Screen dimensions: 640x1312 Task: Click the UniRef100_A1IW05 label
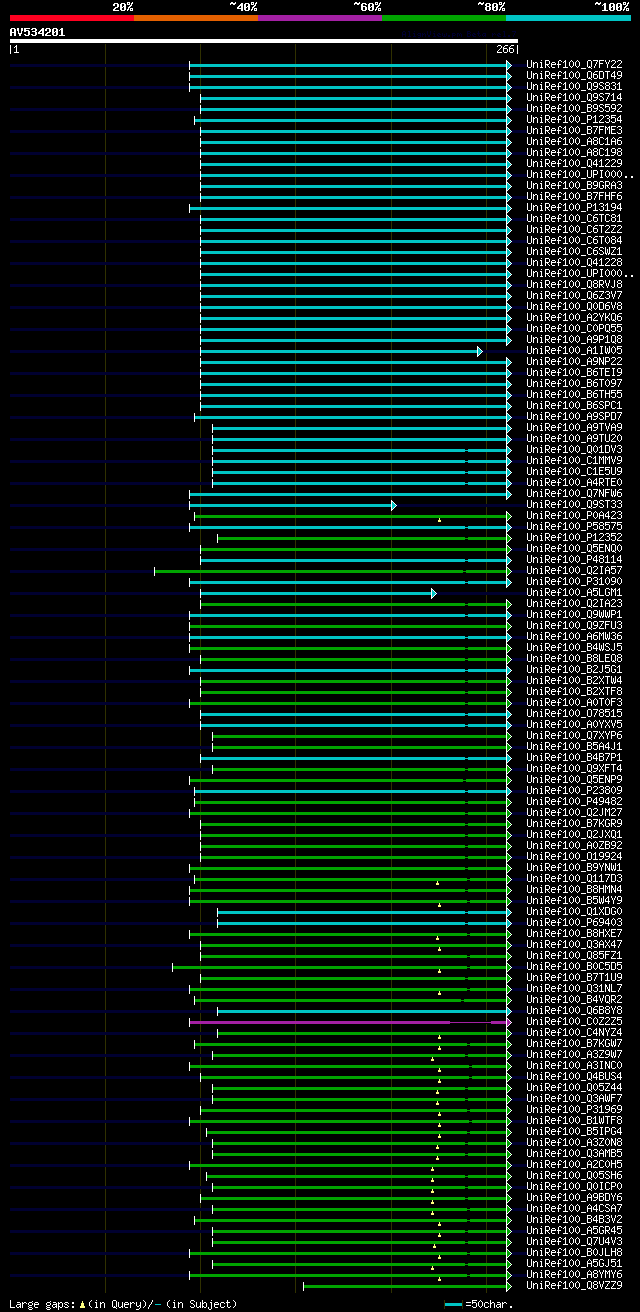(575, 350)
